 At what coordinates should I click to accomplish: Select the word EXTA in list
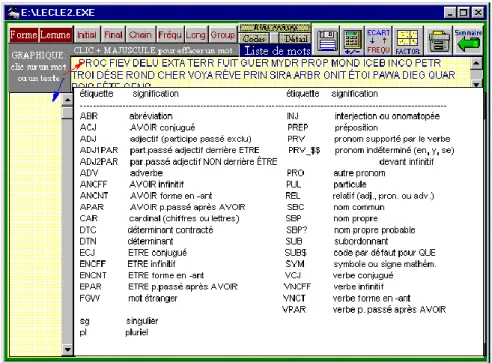[174, 63]
